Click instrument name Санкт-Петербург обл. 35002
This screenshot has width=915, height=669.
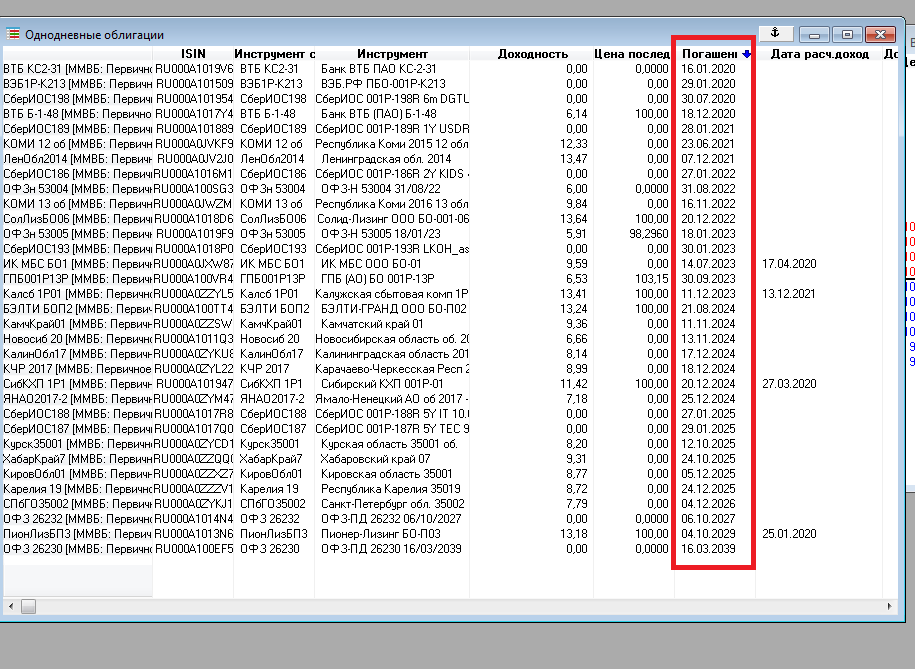coord(393,504)
